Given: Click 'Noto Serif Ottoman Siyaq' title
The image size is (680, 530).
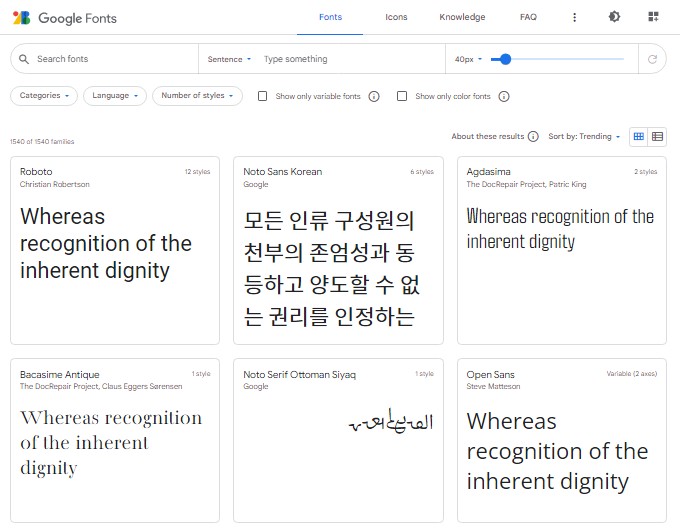Looking at the screenshot, I should 299,374.
